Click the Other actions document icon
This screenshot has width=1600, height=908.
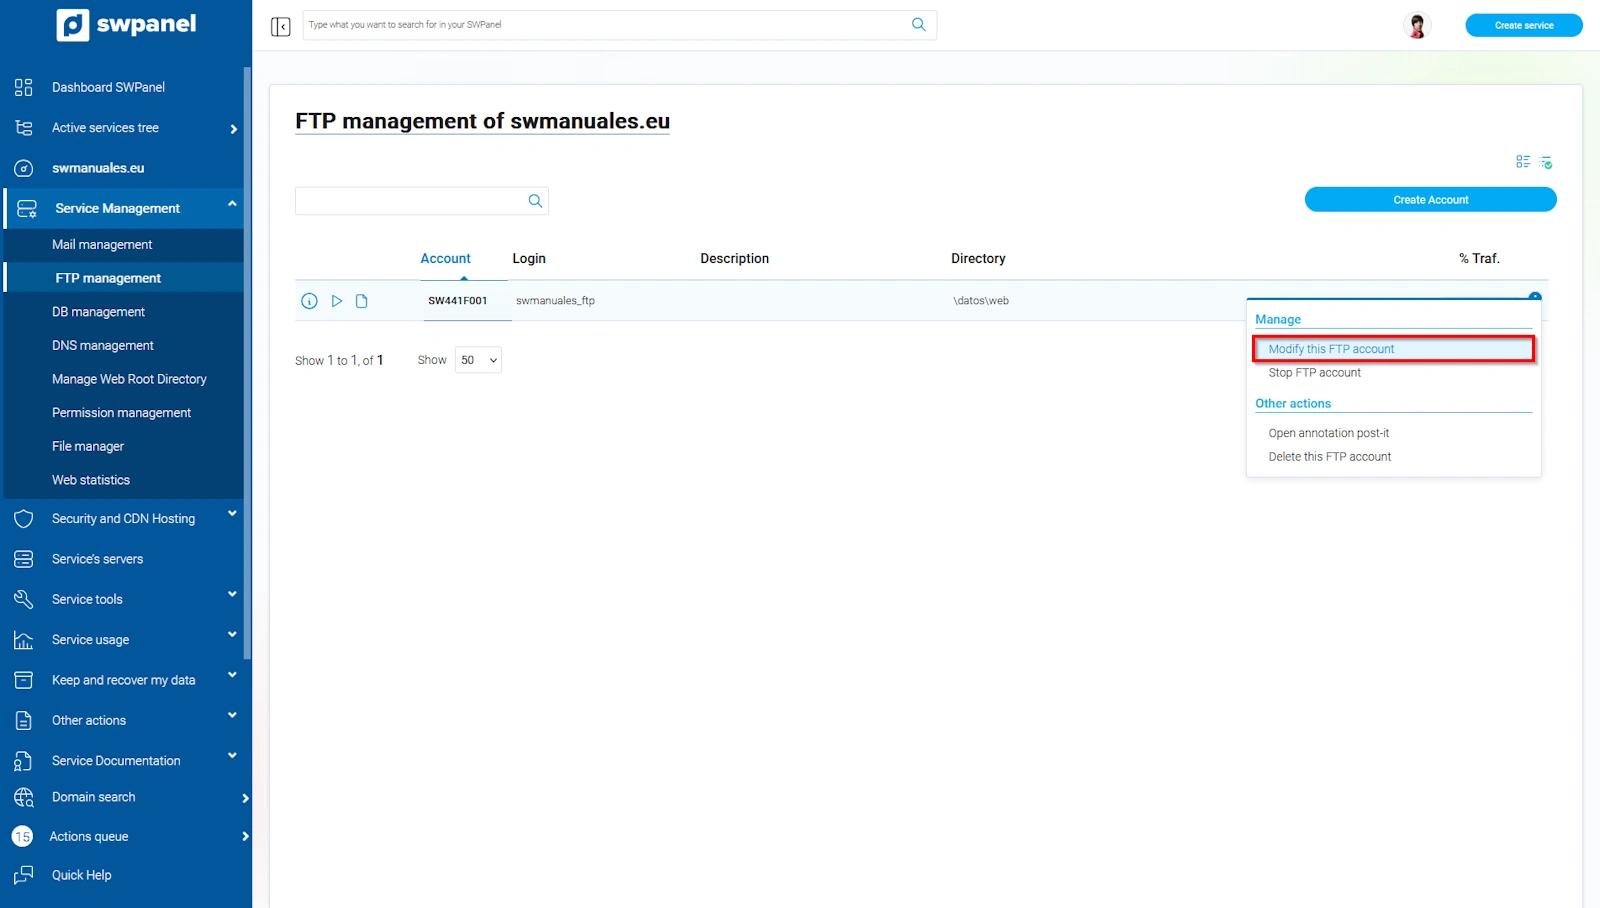pyautogui.click(x=24, y=720)
